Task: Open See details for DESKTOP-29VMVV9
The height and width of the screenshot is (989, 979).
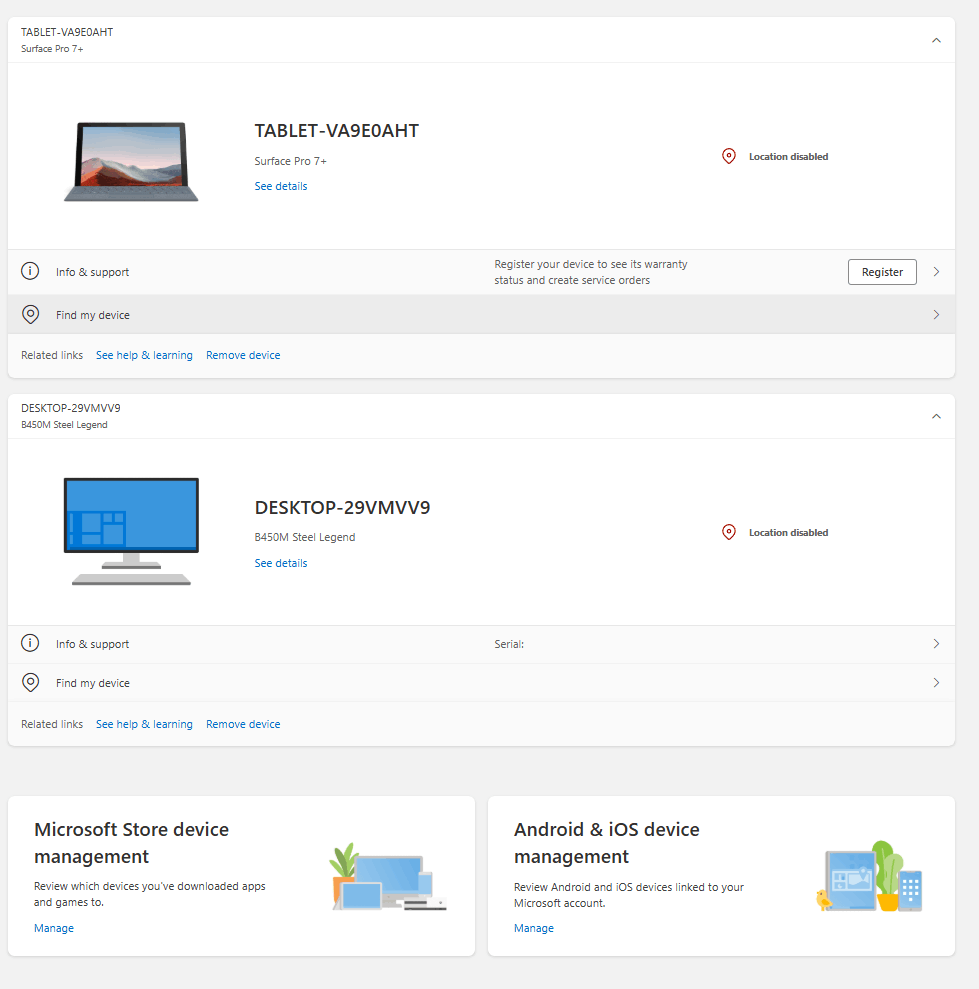Action: [281, 563]
